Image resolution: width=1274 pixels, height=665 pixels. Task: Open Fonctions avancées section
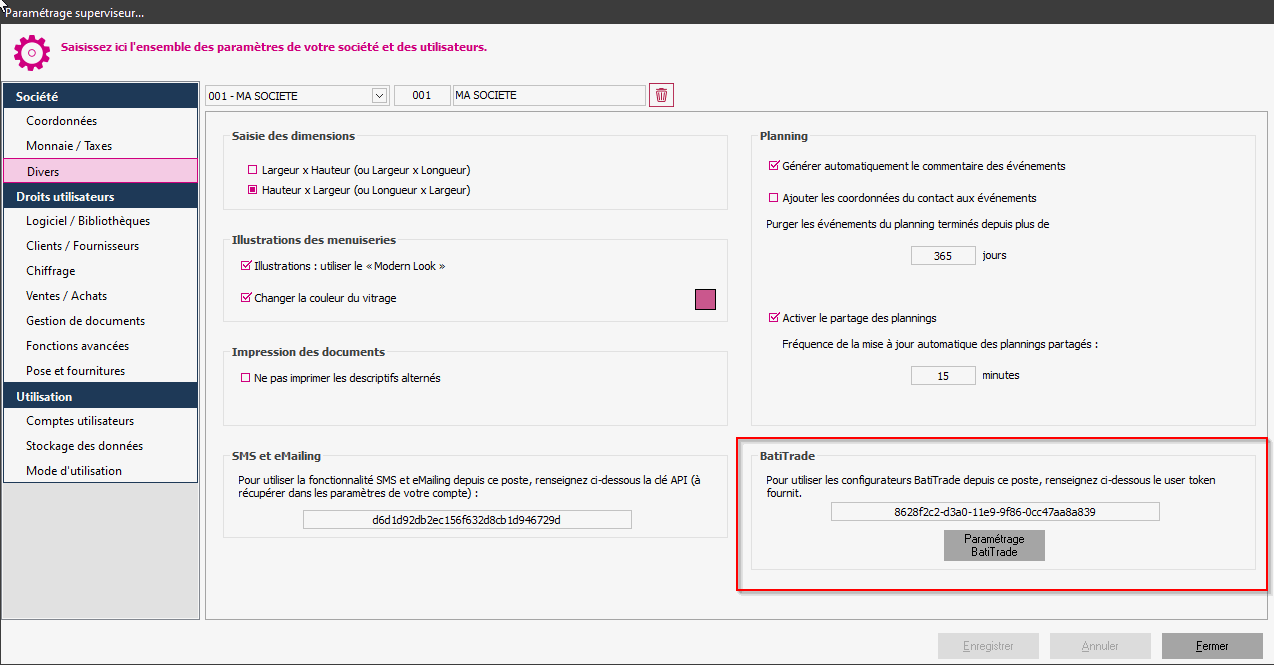pyautogui.click(x=101, y=346)
